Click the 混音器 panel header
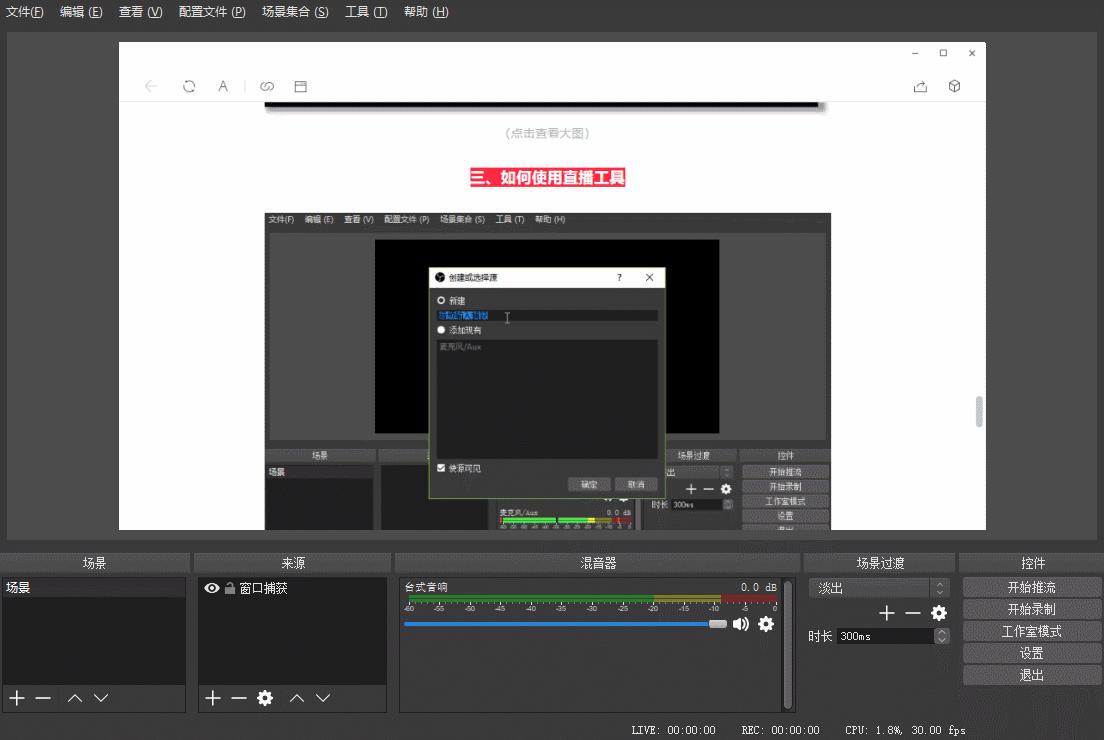The width and height of the screenshot is (1104, 740). [x=598, y=563]
